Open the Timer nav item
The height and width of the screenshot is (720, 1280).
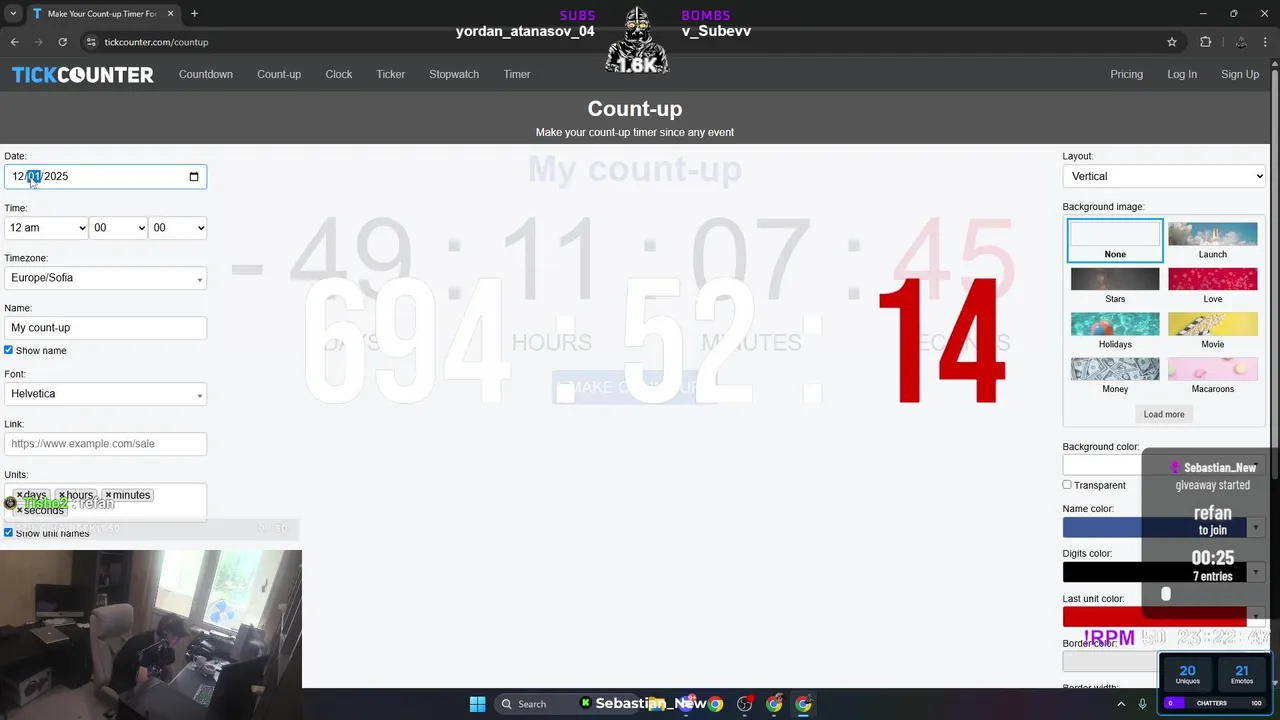pyautogui.click(x=517, y=74)
